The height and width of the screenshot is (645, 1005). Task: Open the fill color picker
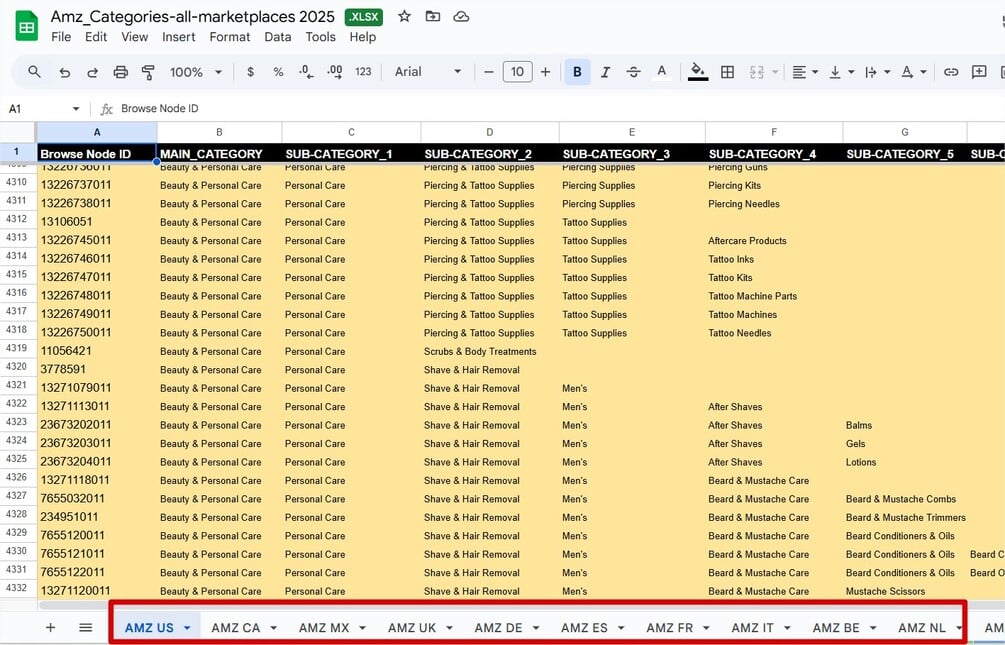point(697,71)
